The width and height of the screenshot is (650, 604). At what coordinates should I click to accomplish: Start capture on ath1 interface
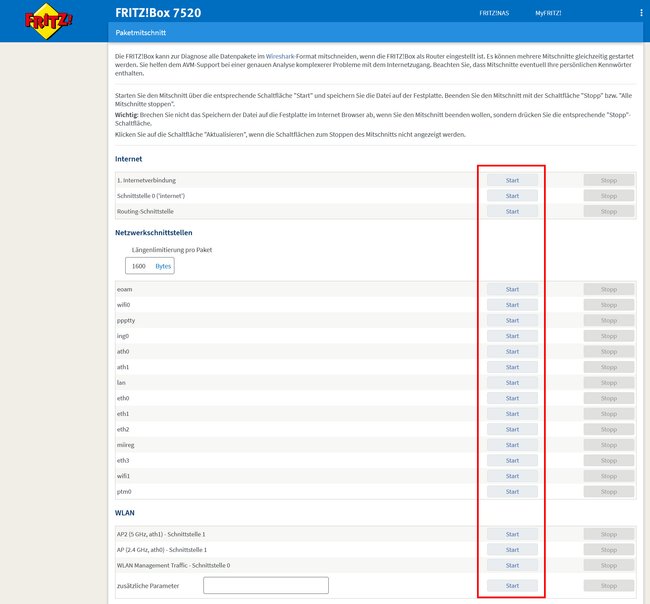[x=512, y=367]
